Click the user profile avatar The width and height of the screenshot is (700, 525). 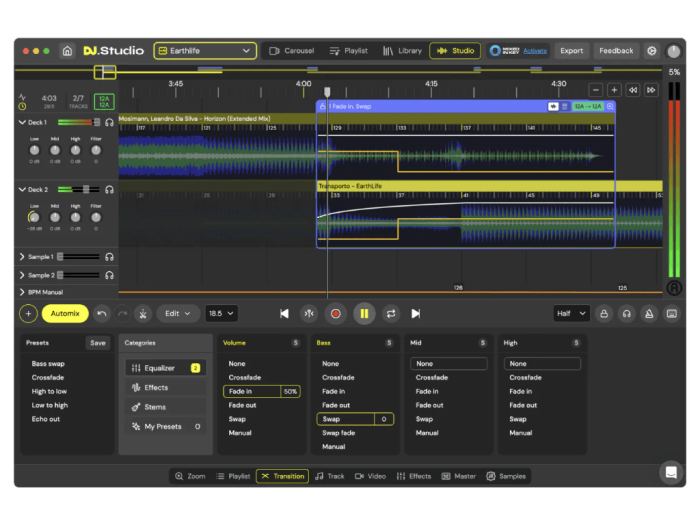coord(673,51)
